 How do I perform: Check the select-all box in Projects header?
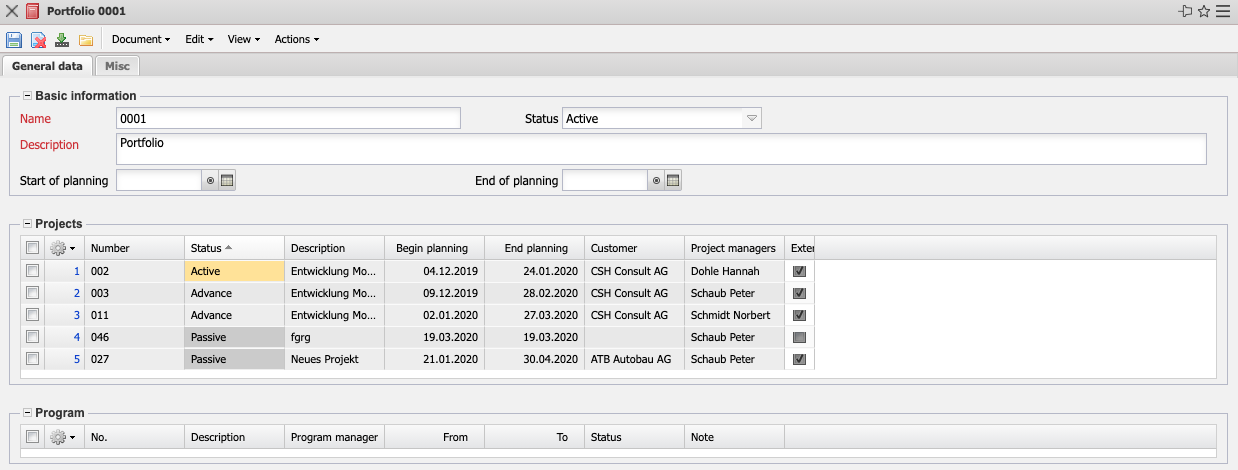[32, 248]
